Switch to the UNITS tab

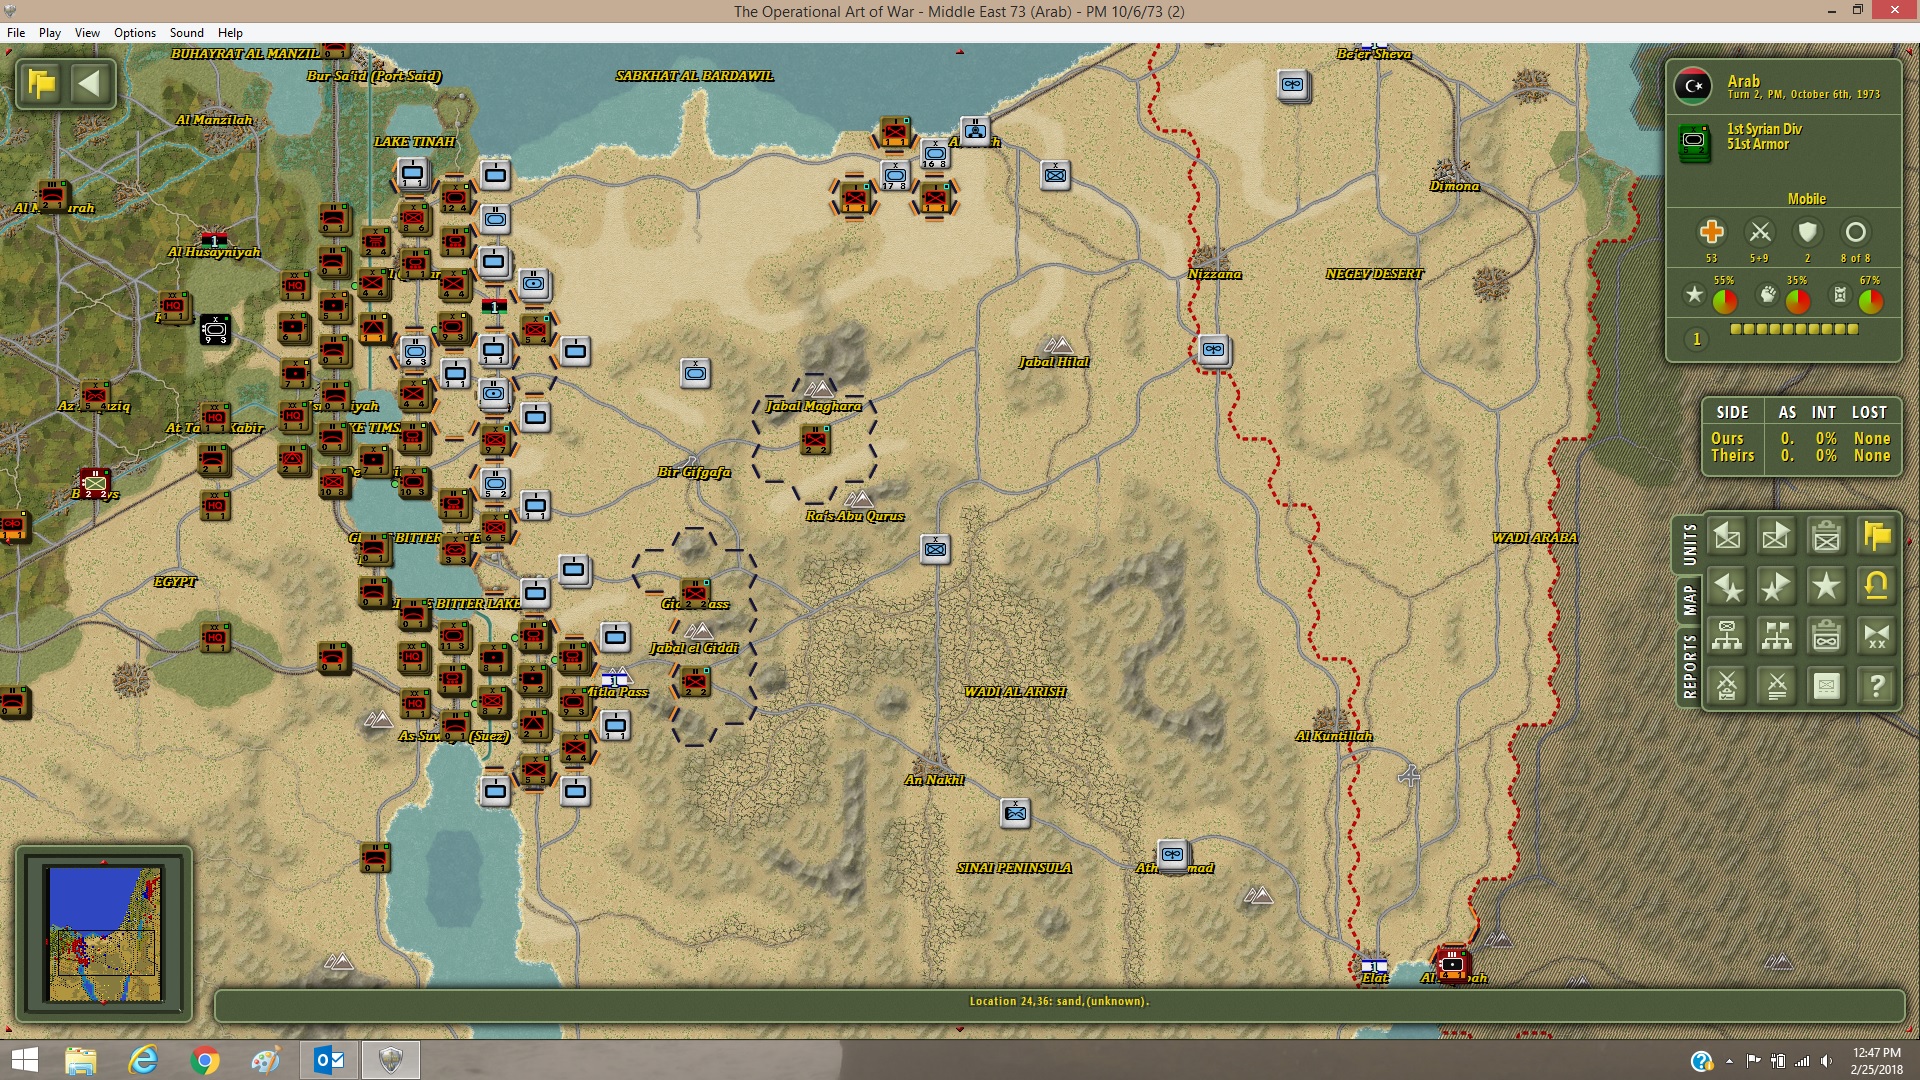(x=1689, y=545)
